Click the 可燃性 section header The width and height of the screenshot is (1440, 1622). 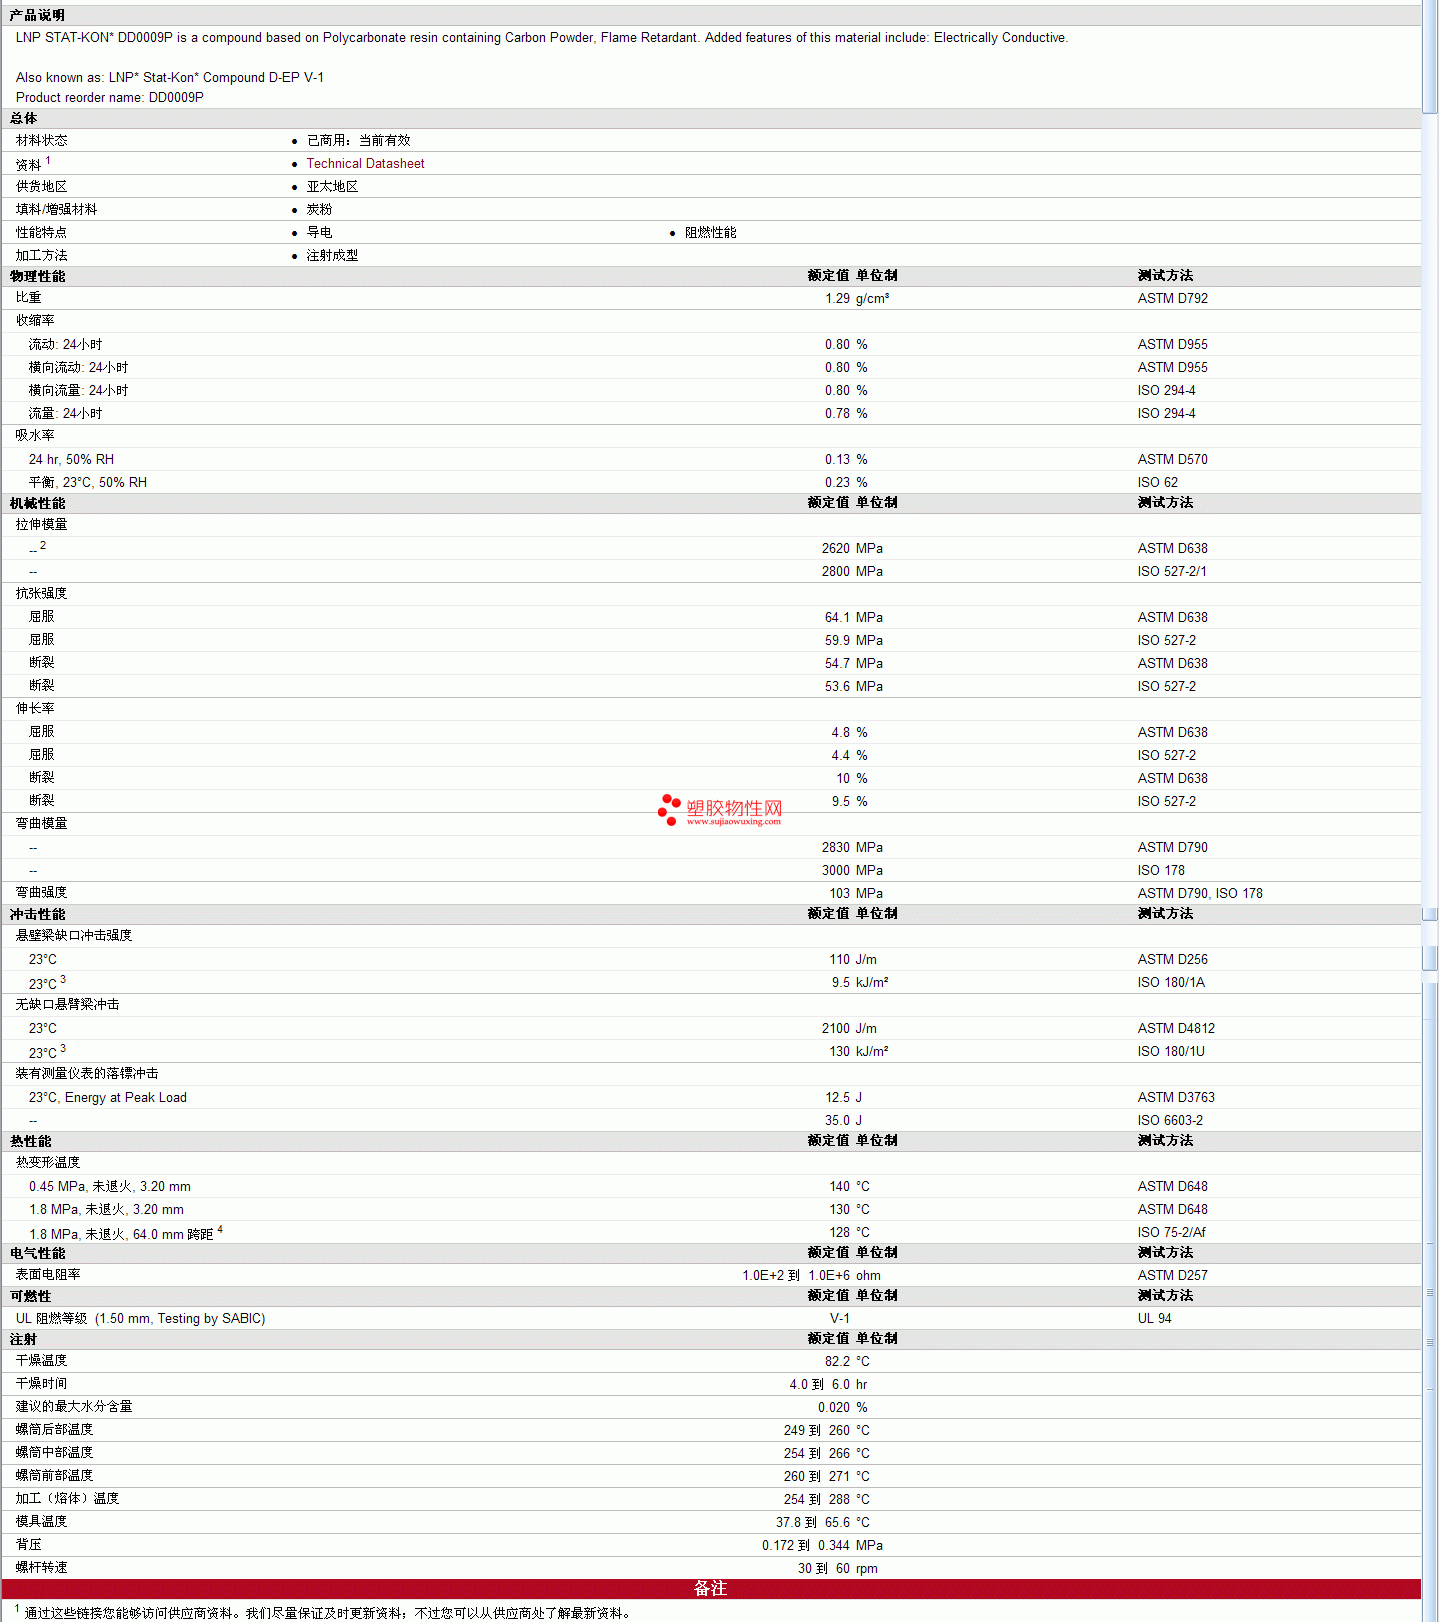point(30,1296)
